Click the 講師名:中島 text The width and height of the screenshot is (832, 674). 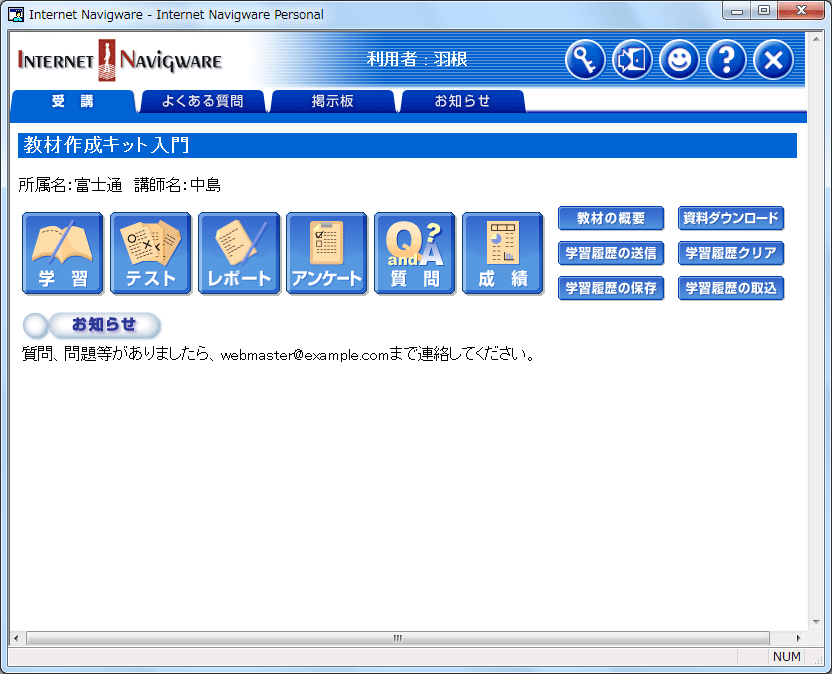click(x=177, y=185)
